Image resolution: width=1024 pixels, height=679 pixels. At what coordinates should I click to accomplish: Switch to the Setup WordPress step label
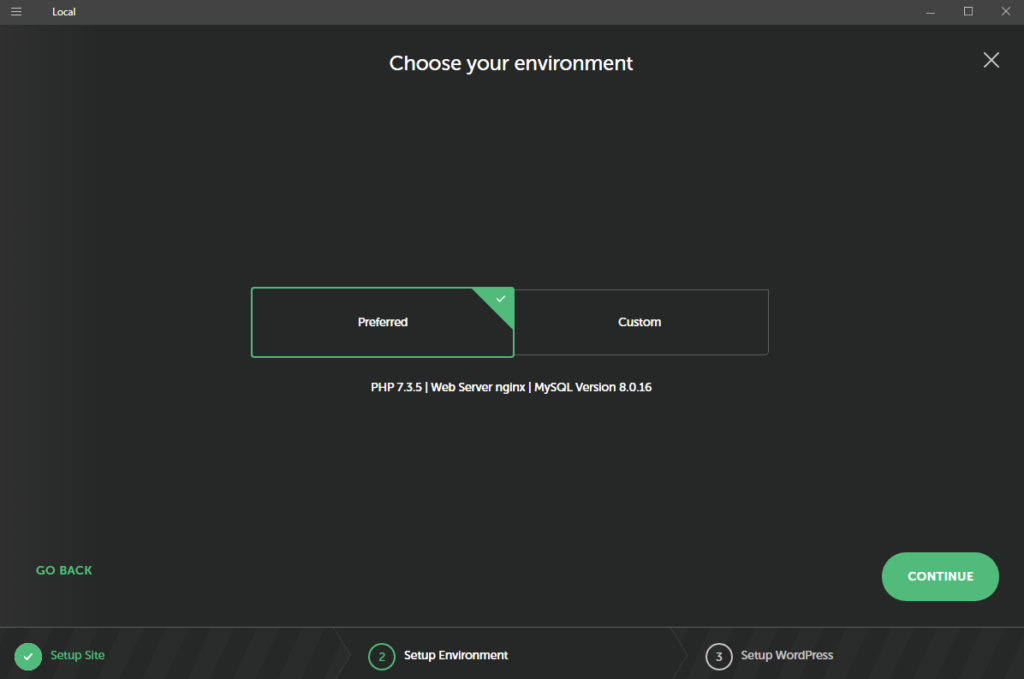pos(787,655)
